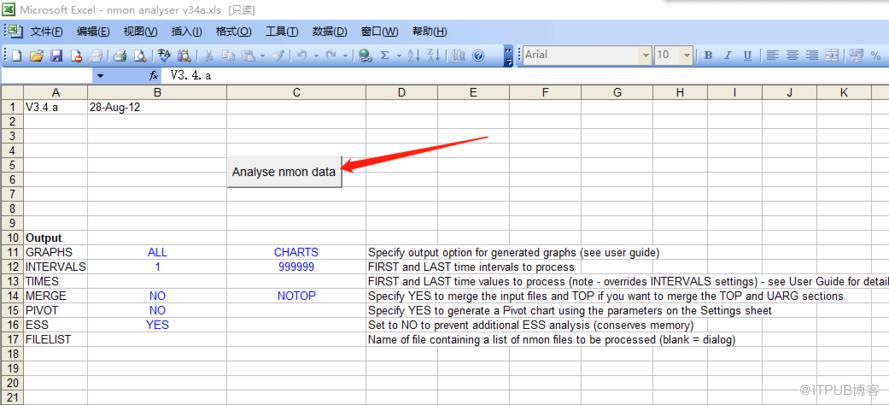Select column B header
The height and width of the screenshot is (405, 889).
click(157, 92)
